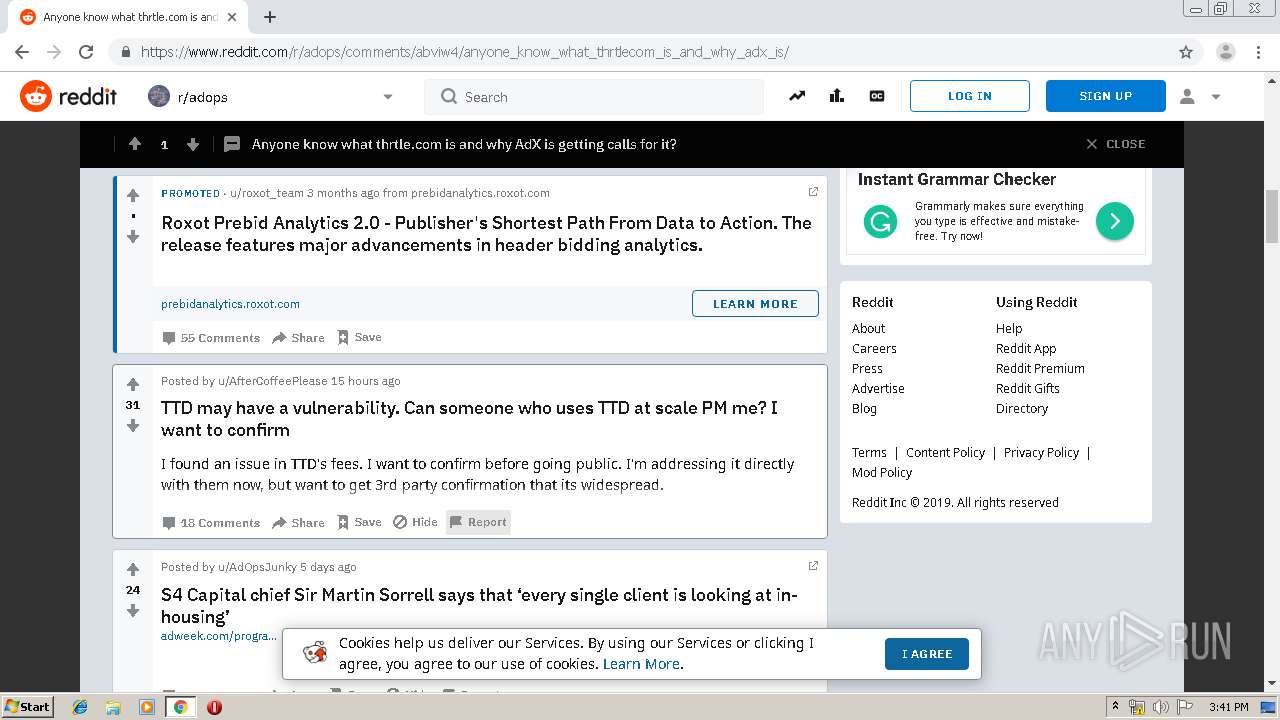
Task: Click the volume tray icon
Action: pyautogui.click(x=1161, y=707)
